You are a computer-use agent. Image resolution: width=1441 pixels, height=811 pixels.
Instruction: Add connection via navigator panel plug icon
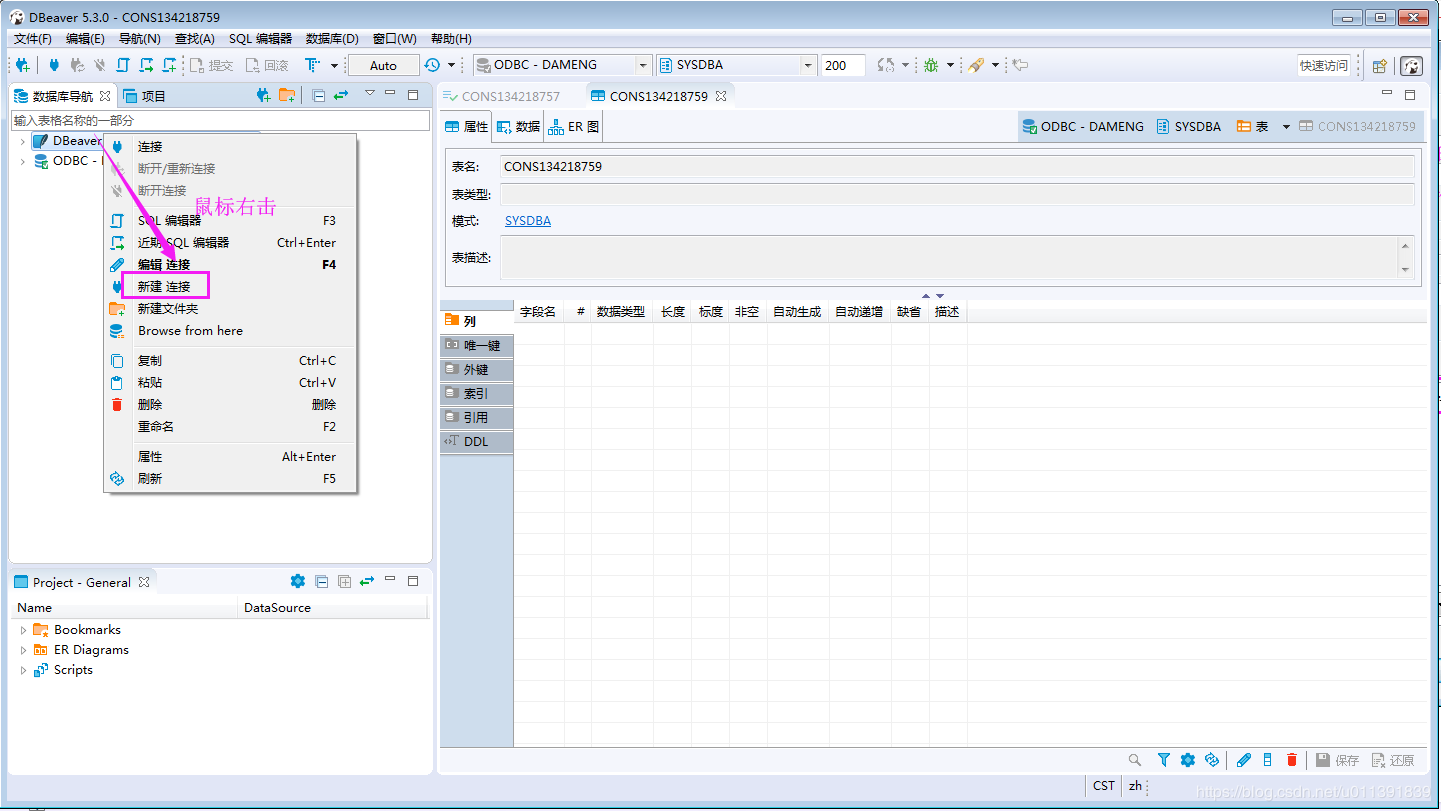click(x=264, y=96)
